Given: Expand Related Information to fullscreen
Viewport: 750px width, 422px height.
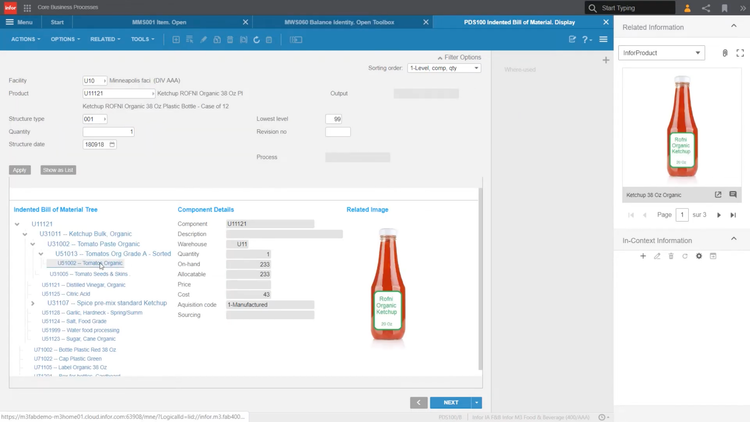Looking at the screenshot, I should tap(740, 53).
